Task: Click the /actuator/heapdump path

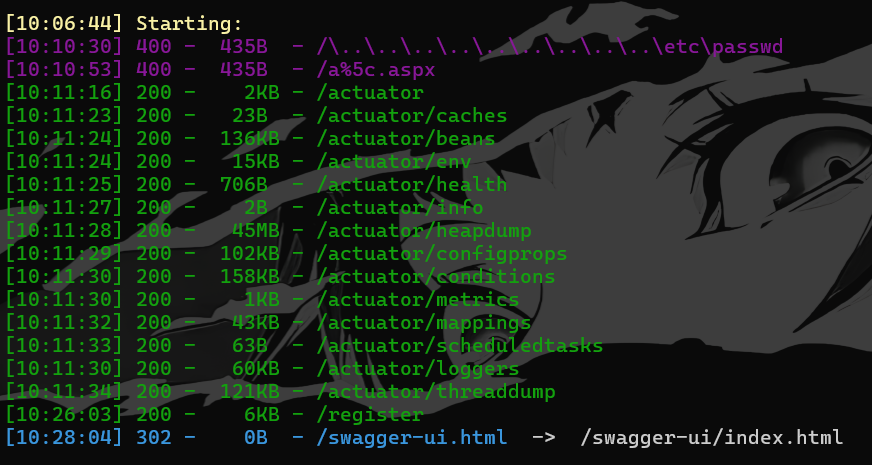Action: (x=424, y=231)
